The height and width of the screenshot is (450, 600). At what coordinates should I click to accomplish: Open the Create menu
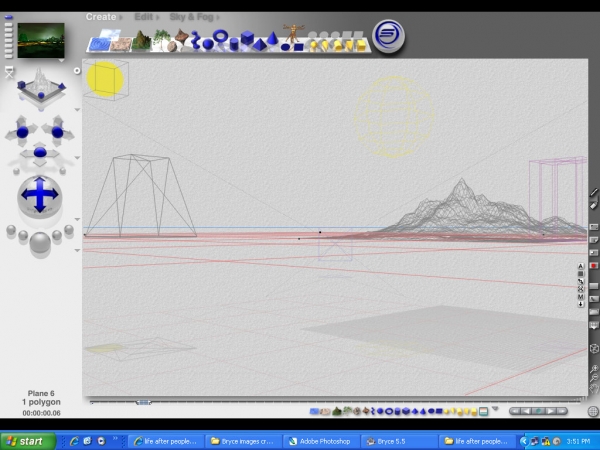[101, 17]
